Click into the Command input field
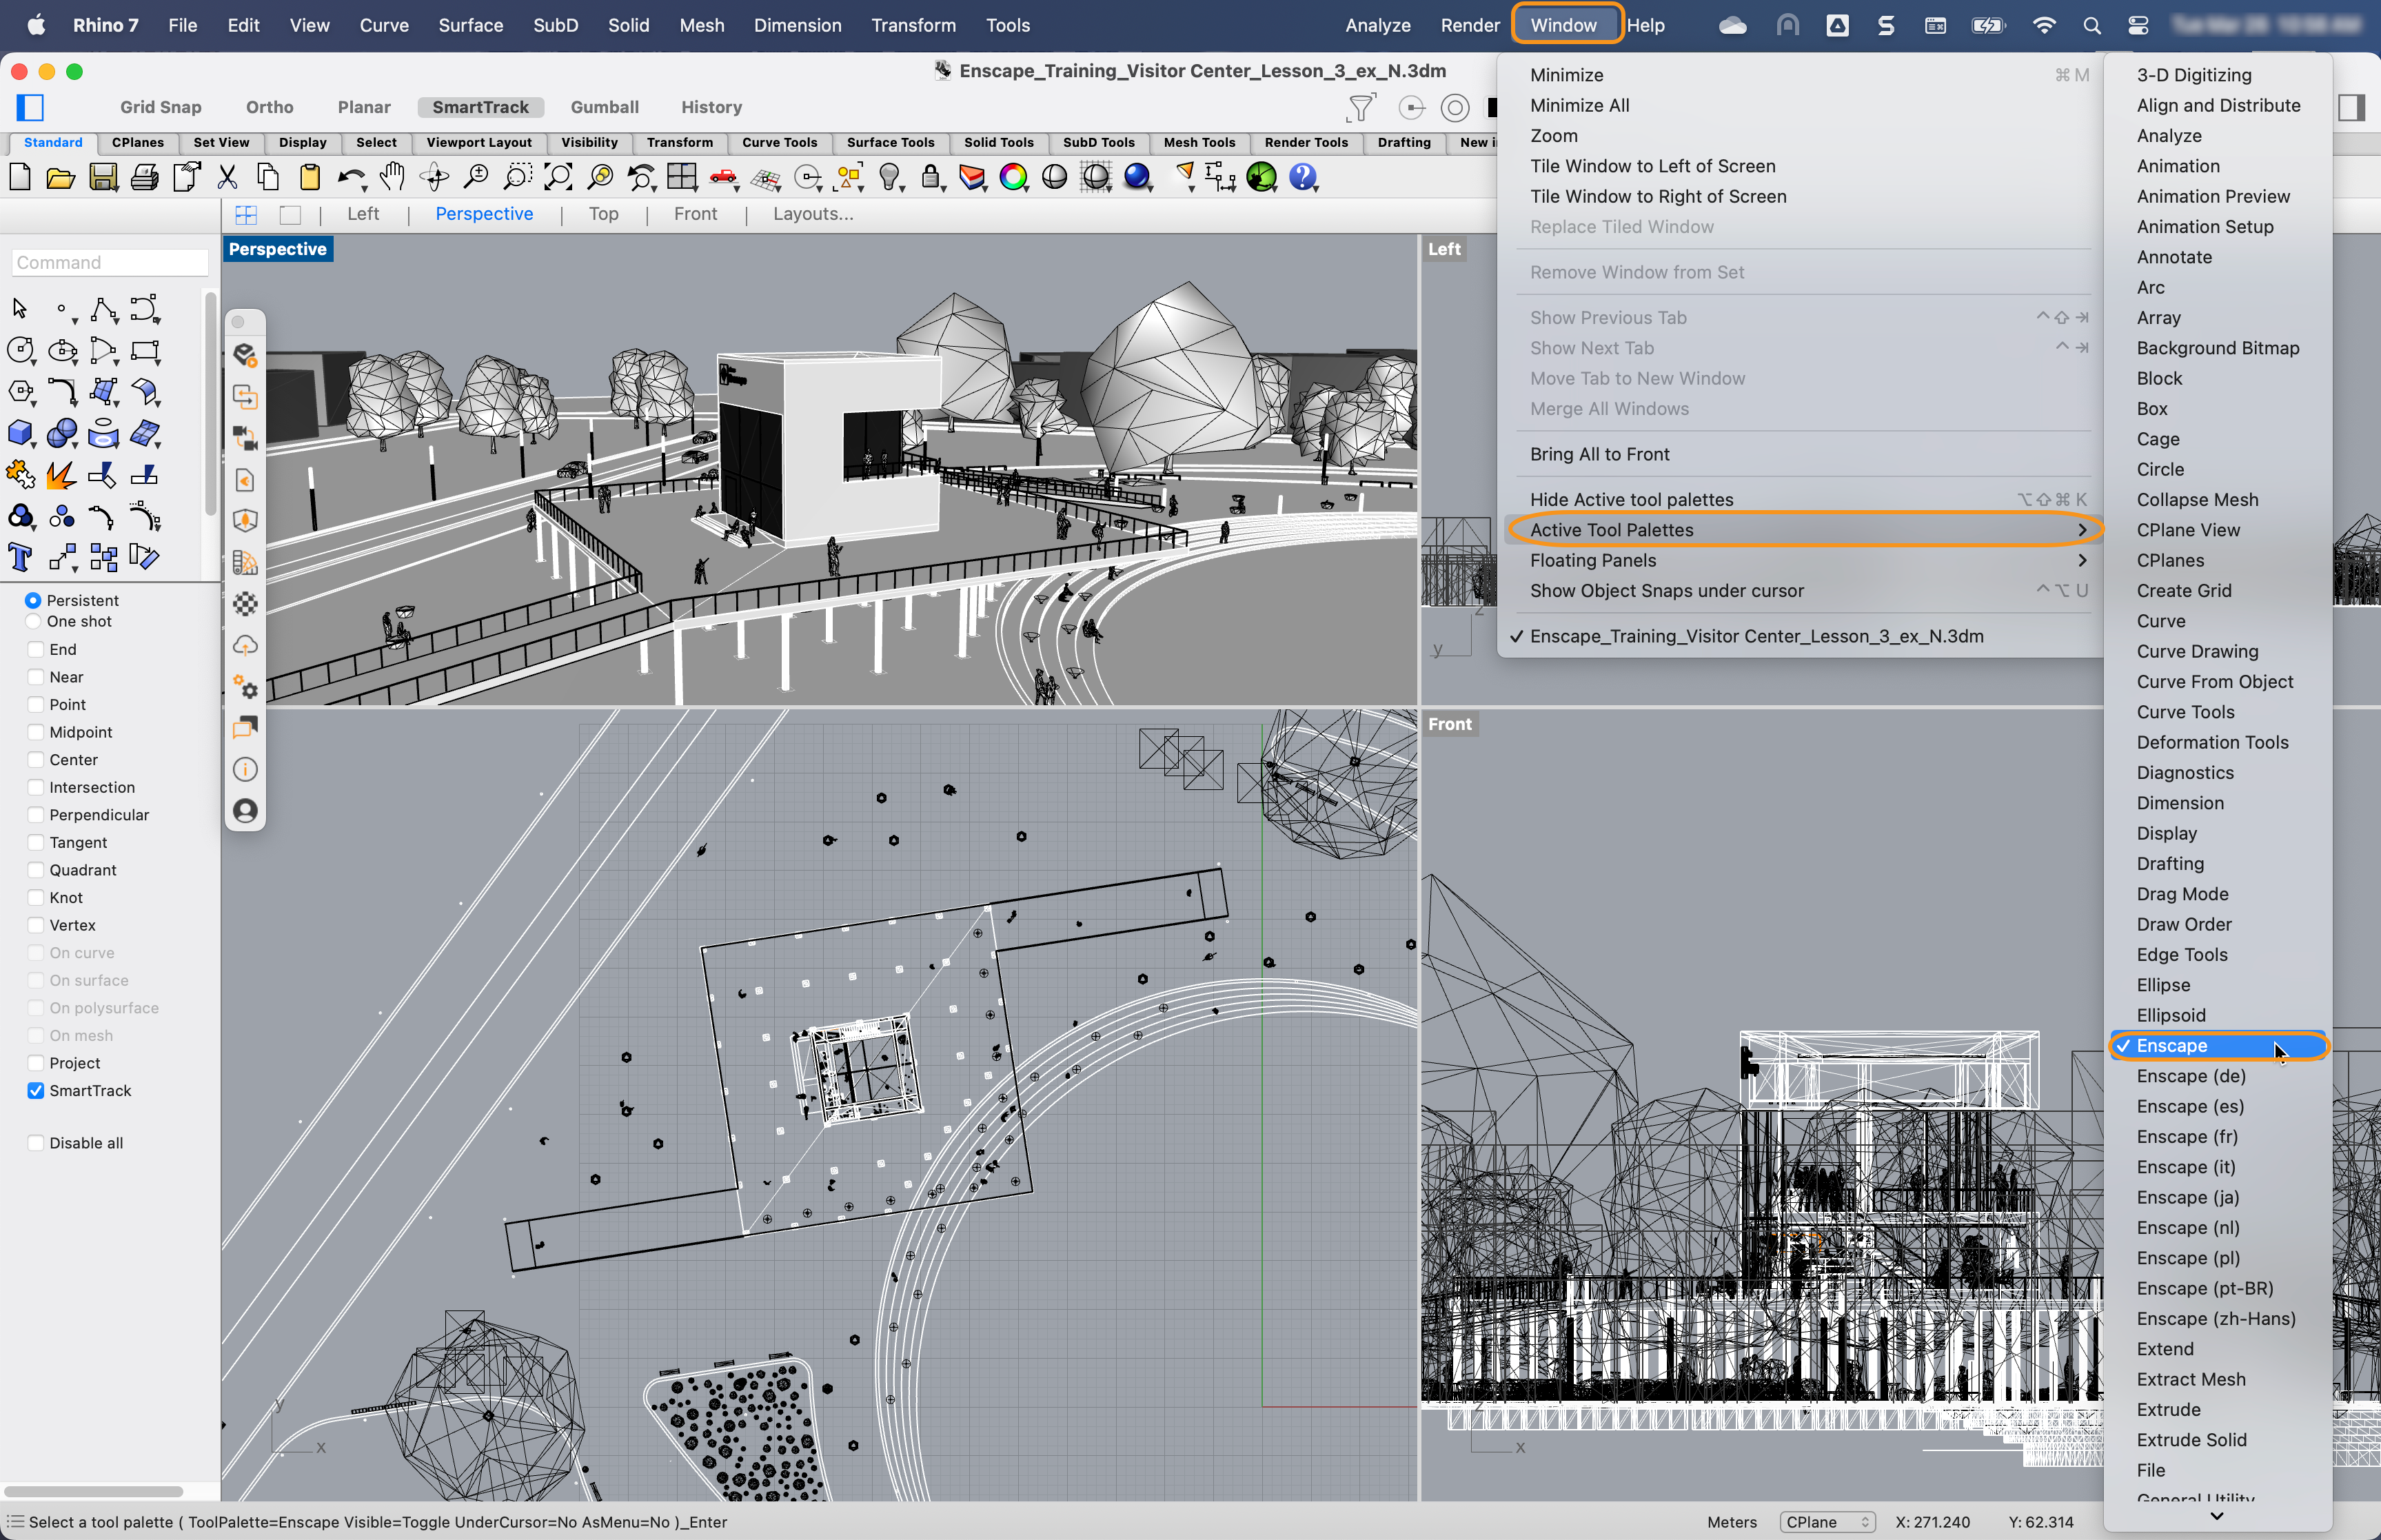 point(110,262)
